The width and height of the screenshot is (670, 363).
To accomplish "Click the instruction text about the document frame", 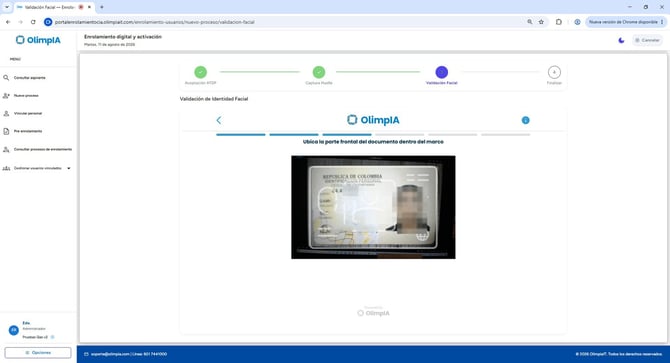I will 373,142.
